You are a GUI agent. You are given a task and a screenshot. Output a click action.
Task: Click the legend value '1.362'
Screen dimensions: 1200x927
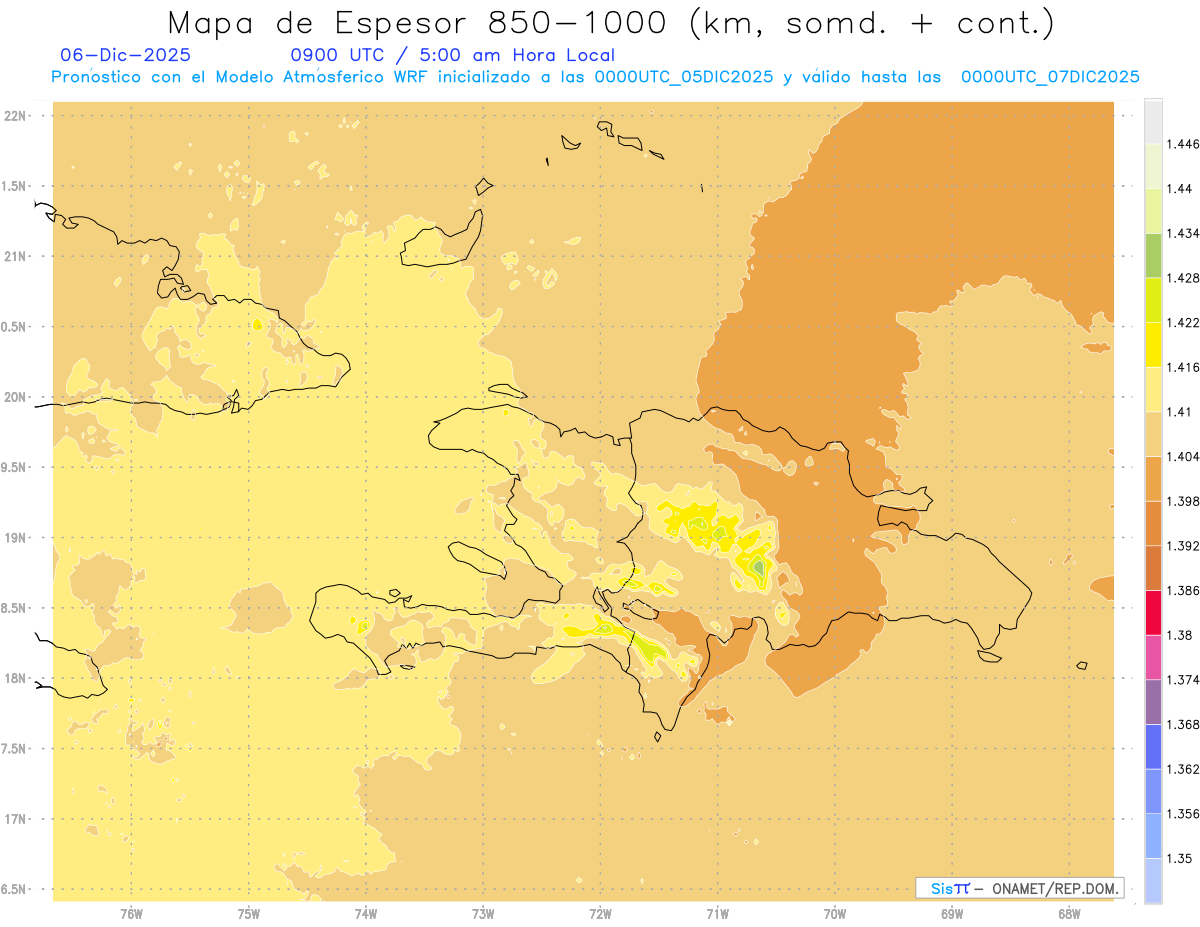pos(1185,769)
